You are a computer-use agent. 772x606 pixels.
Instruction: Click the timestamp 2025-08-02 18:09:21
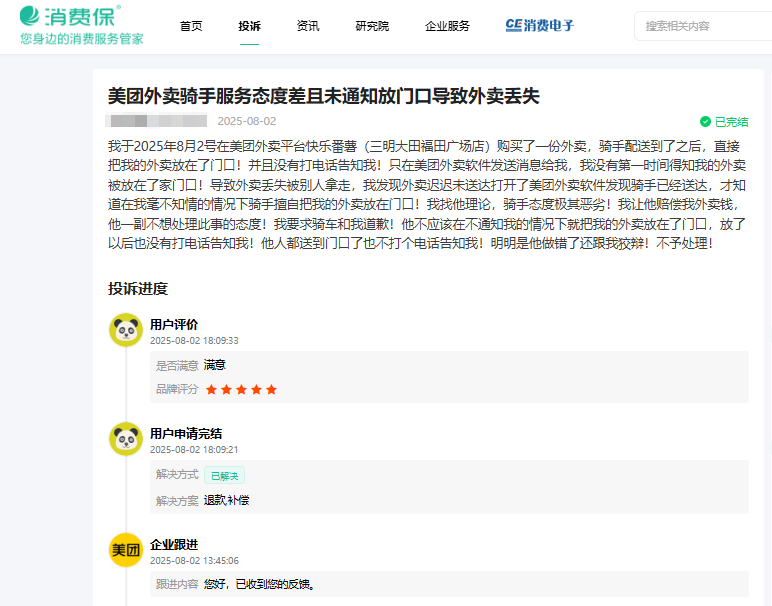coord(194,449)
